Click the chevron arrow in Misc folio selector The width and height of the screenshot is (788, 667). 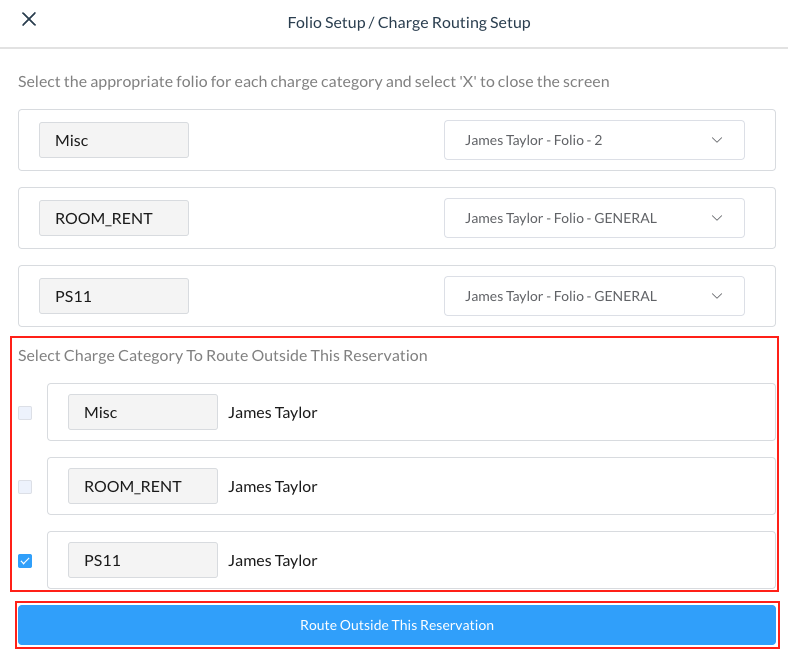(717, 140)
